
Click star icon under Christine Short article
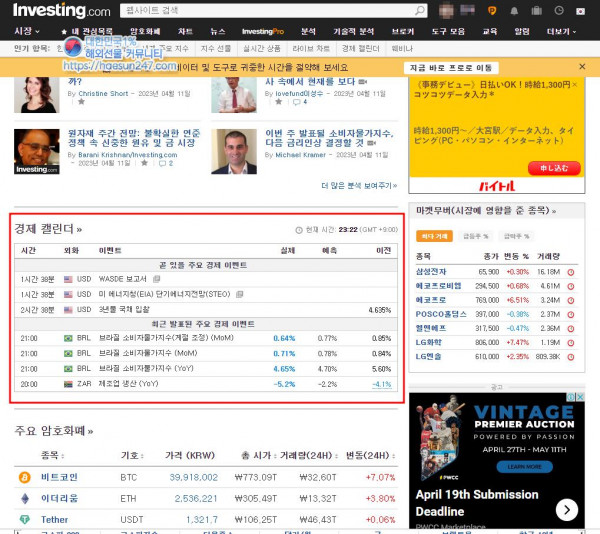click(x=81, y=102)
